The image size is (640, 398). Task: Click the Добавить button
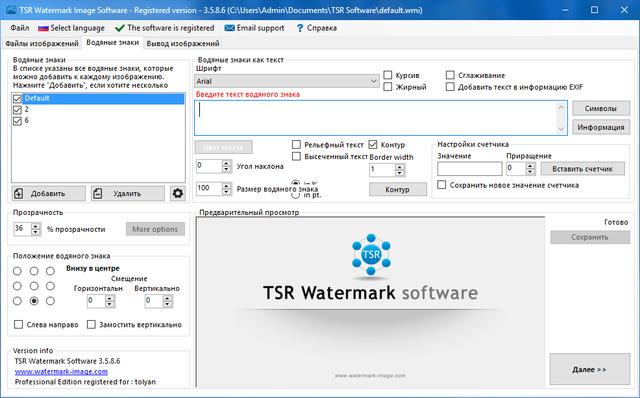pyautogui.click(x=49, y=193)
